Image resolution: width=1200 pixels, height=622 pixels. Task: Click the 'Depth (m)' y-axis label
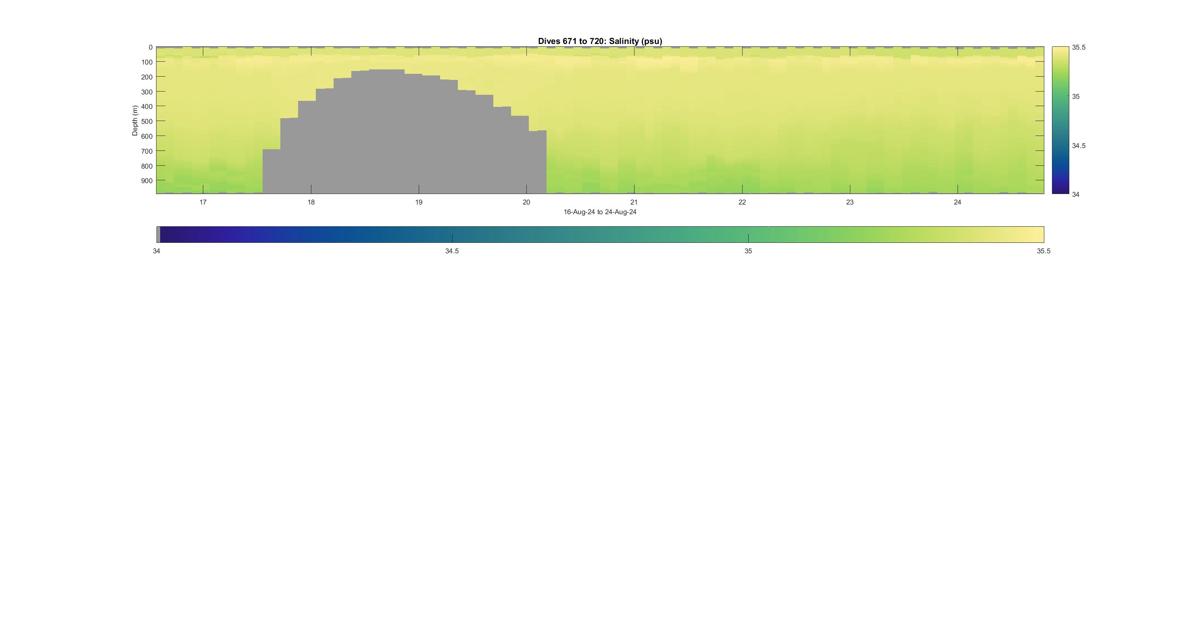(134, 120)
